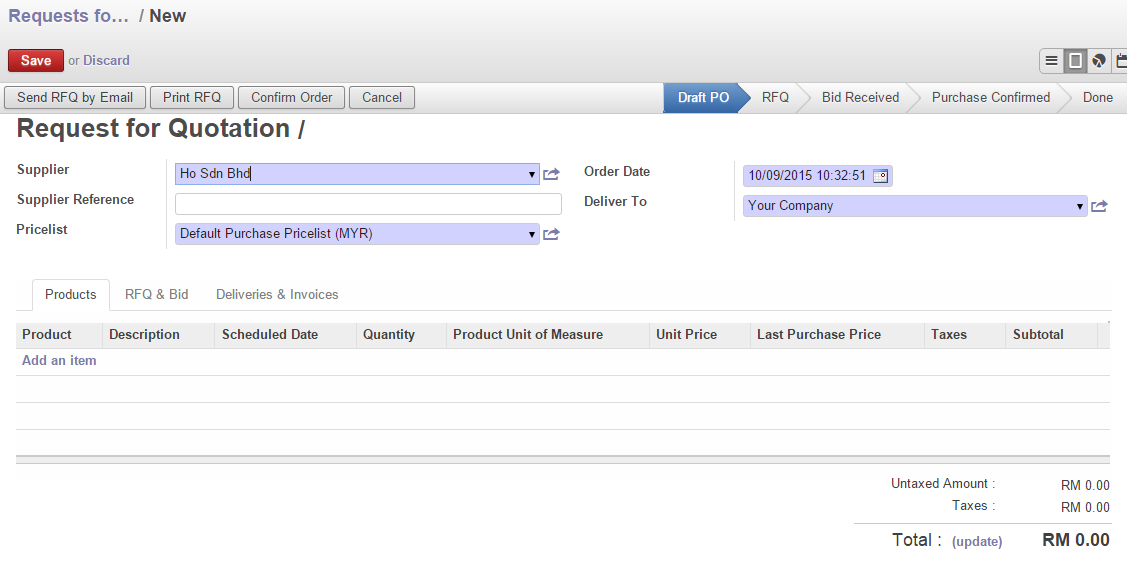Select the RFQ status stage
Image resolution: width=1127 pixels, height=566 pixels.
pos(775,98)
